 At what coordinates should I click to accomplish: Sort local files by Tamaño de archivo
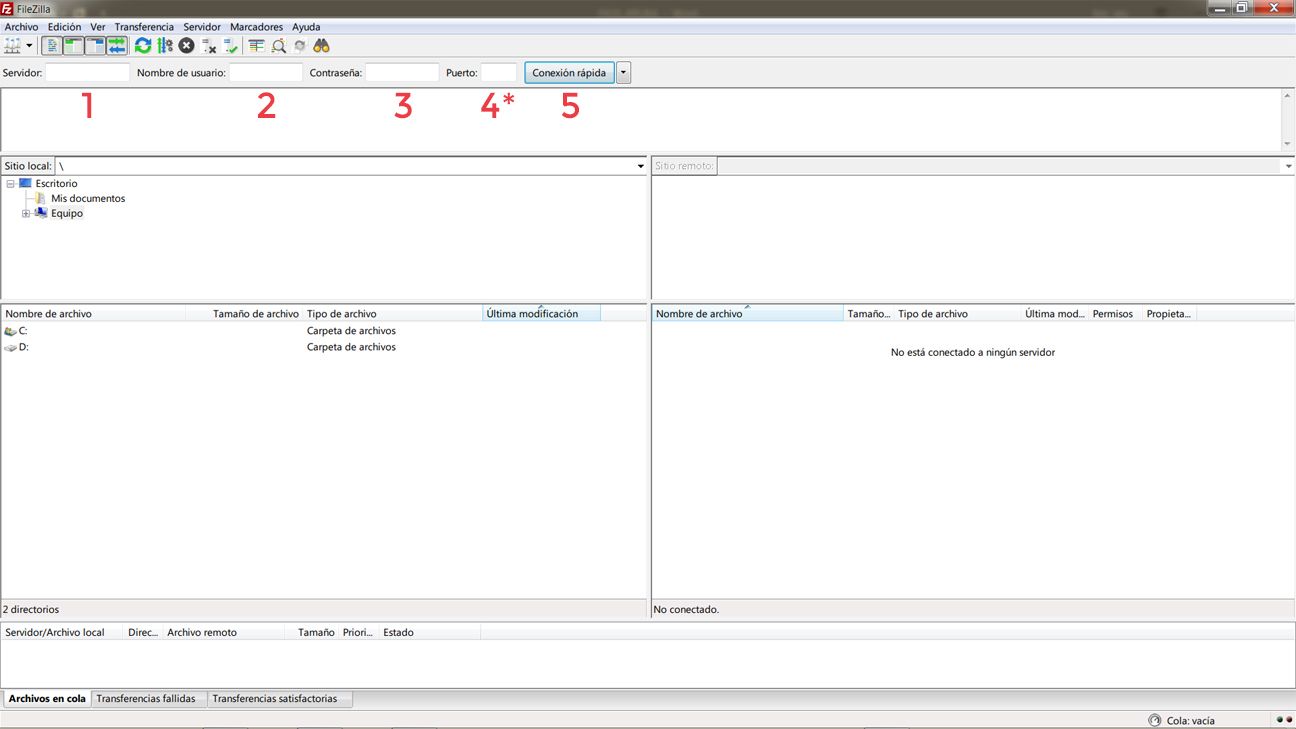[245, 314]
